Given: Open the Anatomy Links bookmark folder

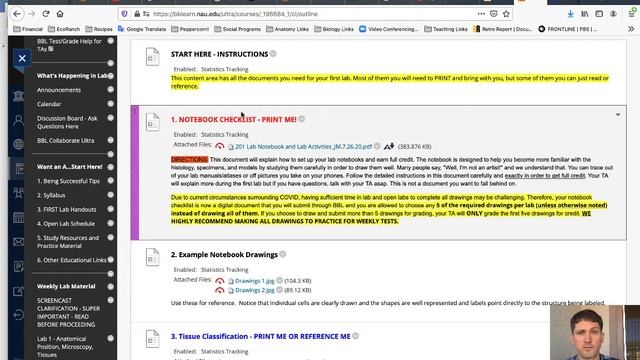Looking at the screenshot, I should 287,29.
